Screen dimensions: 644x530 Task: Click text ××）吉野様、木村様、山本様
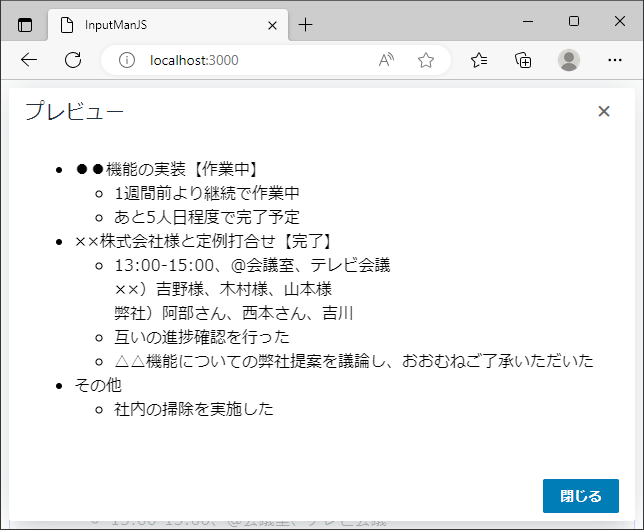coord(223,289)
